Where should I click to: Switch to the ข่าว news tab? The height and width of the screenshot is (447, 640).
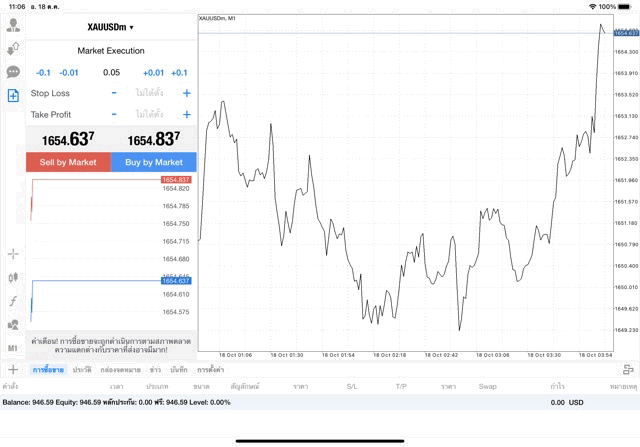click(155, 370)
